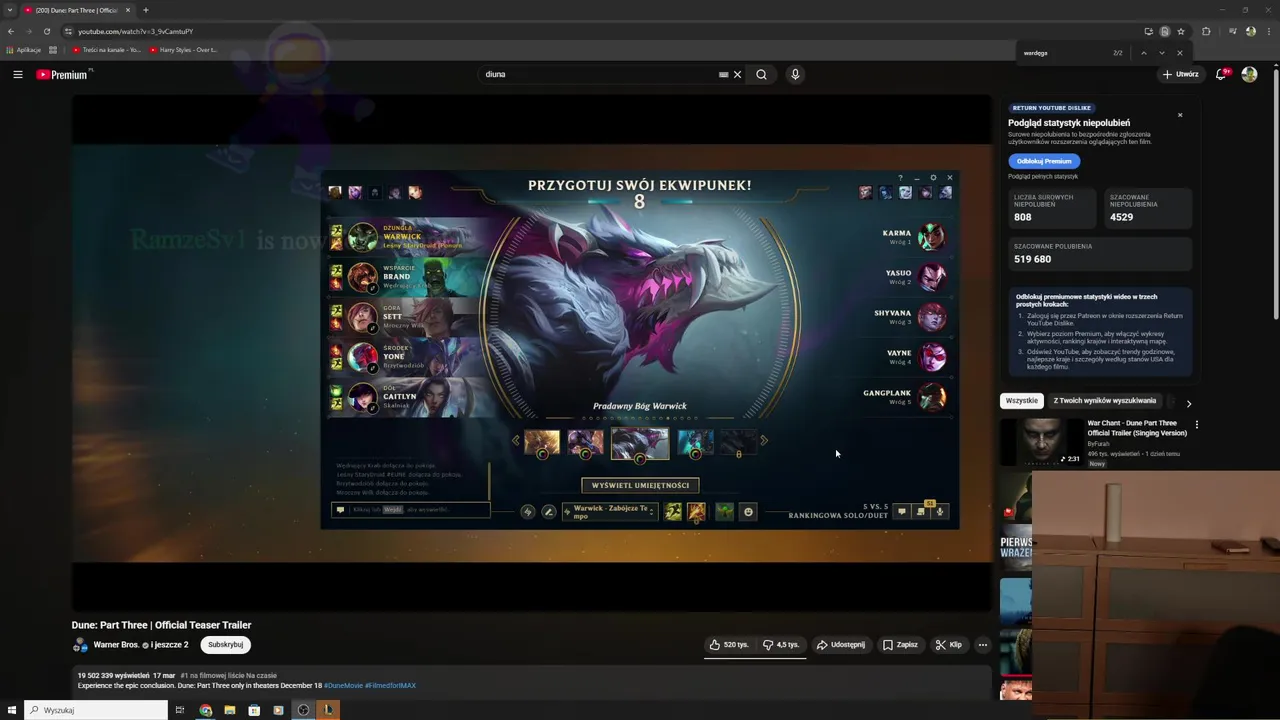The height and width of the screenshot is (720, 1280).
Task: Open the quick rune lightning icon
Action: 528,512
